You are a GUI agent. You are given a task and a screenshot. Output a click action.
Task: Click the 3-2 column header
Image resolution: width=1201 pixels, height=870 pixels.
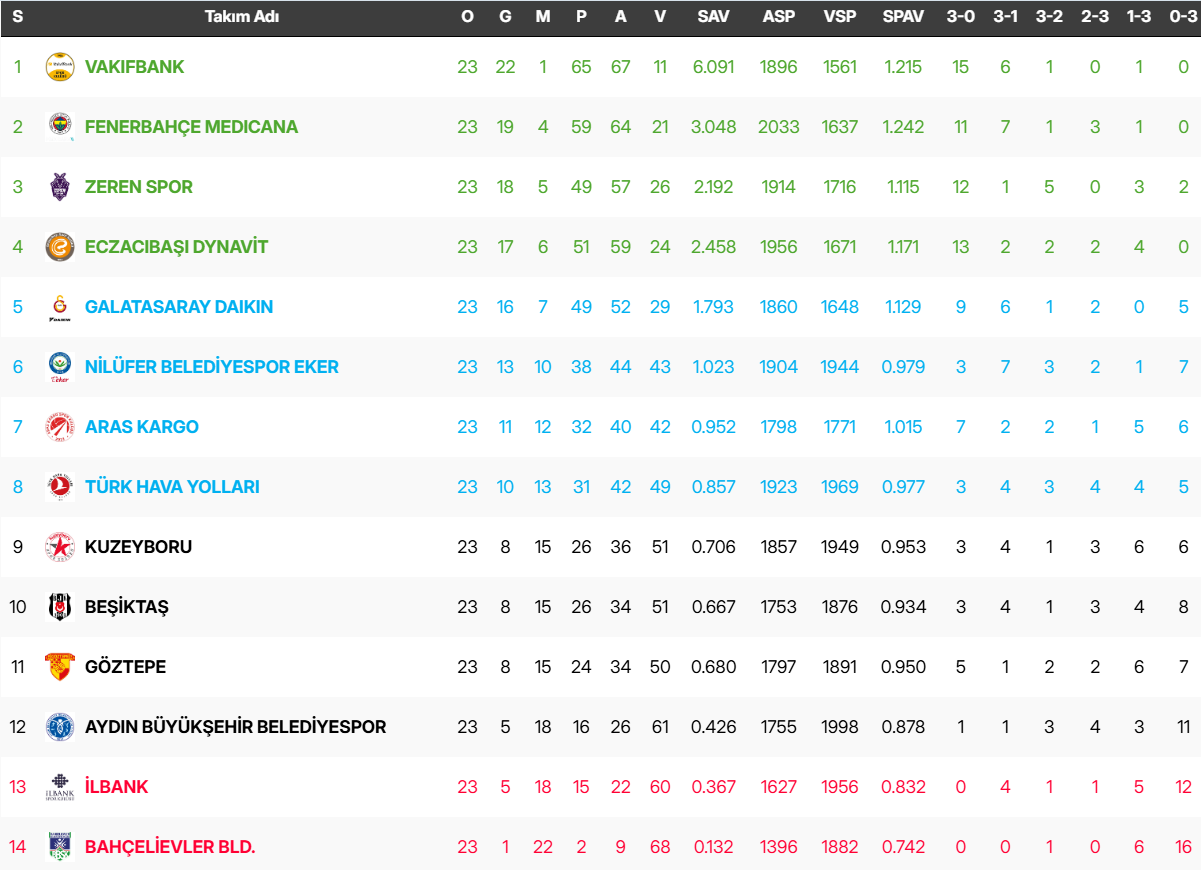(1049, 17)
